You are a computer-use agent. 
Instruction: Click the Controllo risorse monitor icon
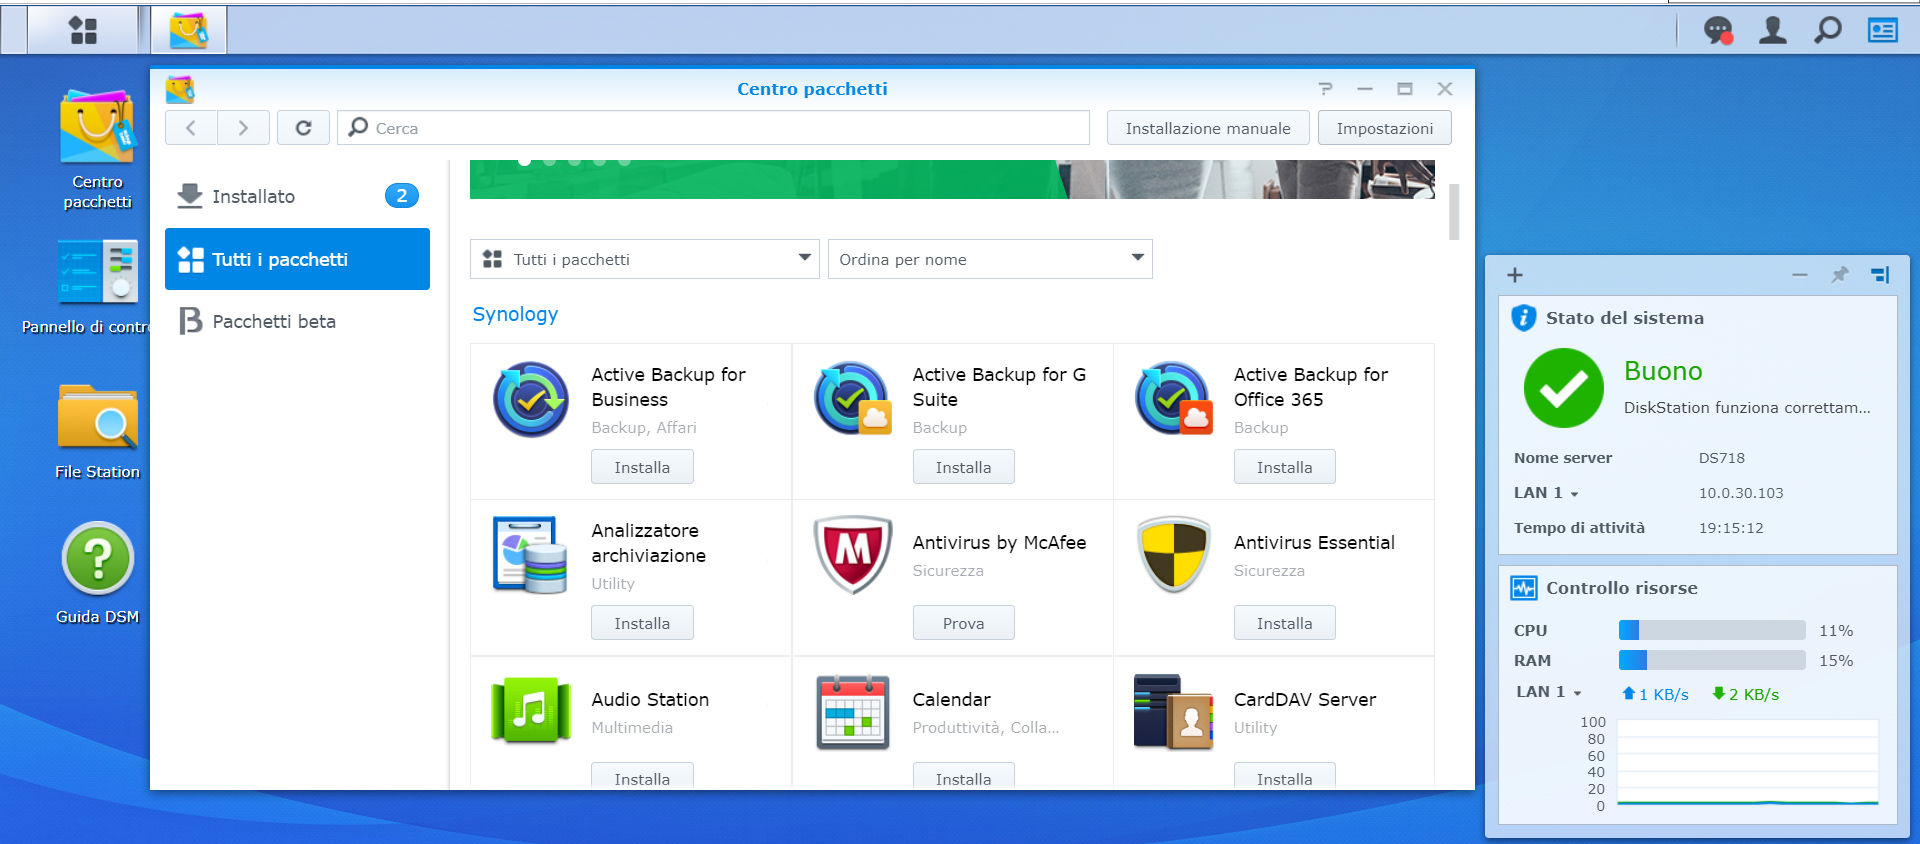point(1524,588)
